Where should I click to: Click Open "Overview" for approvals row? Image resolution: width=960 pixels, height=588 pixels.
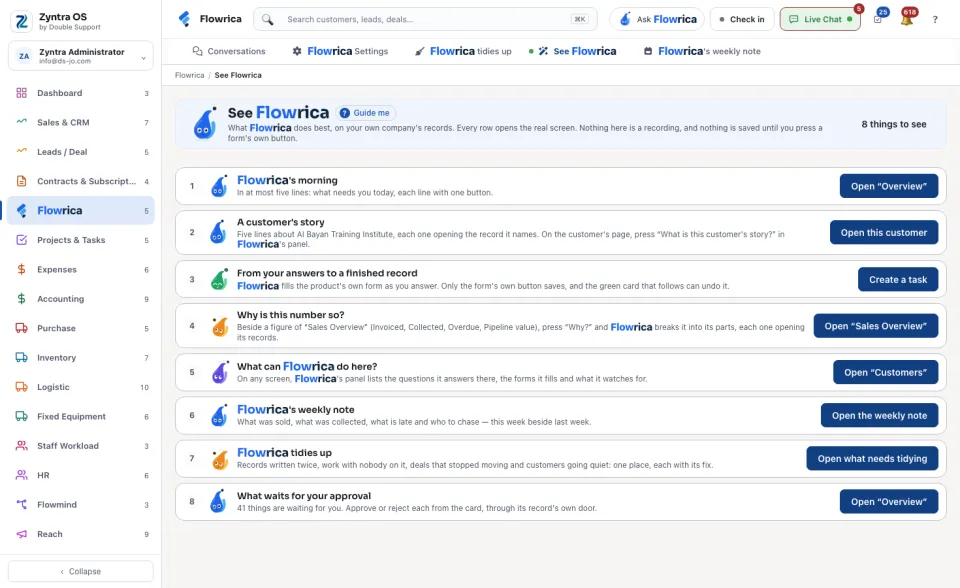coord(888,502)
